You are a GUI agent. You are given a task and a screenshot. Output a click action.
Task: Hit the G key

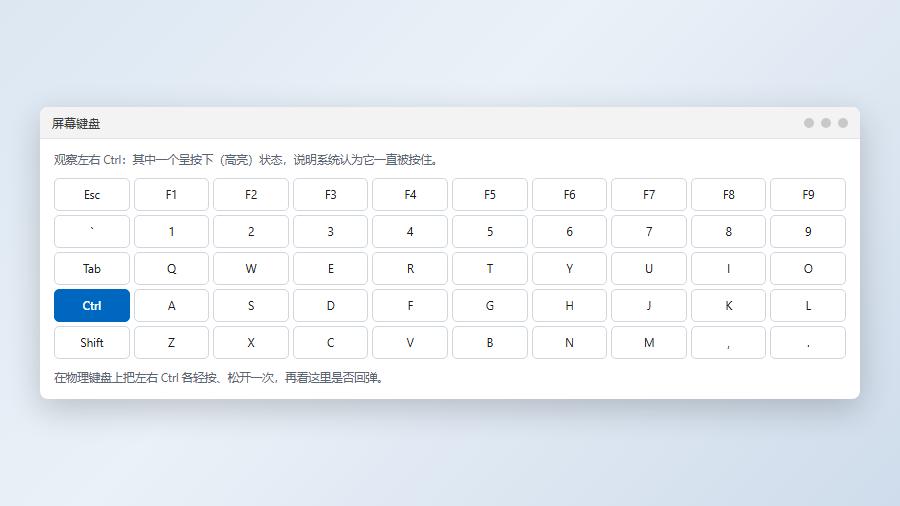490,306
